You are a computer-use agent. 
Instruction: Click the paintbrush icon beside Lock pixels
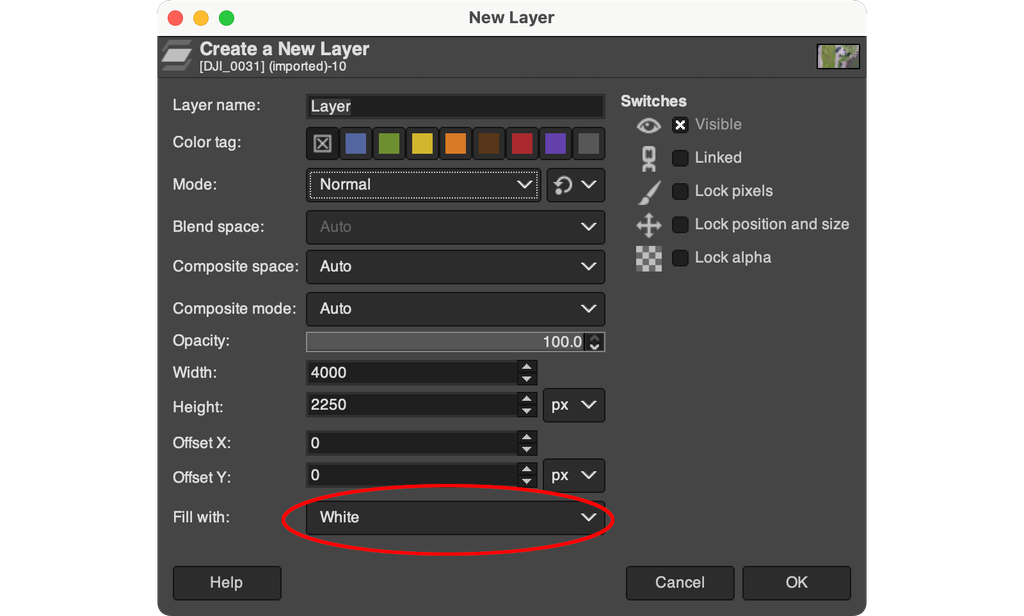pyautogui.click(x=648, y=190)
